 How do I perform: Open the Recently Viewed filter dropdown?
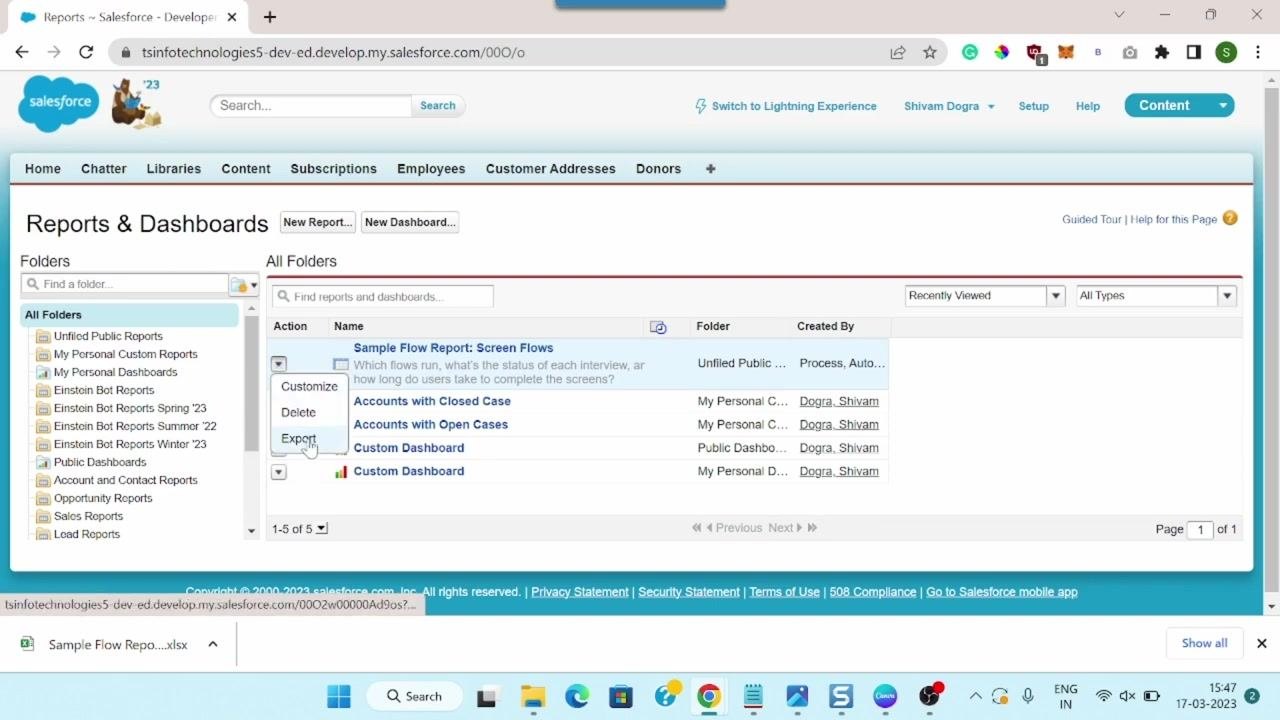point(1056,296)
